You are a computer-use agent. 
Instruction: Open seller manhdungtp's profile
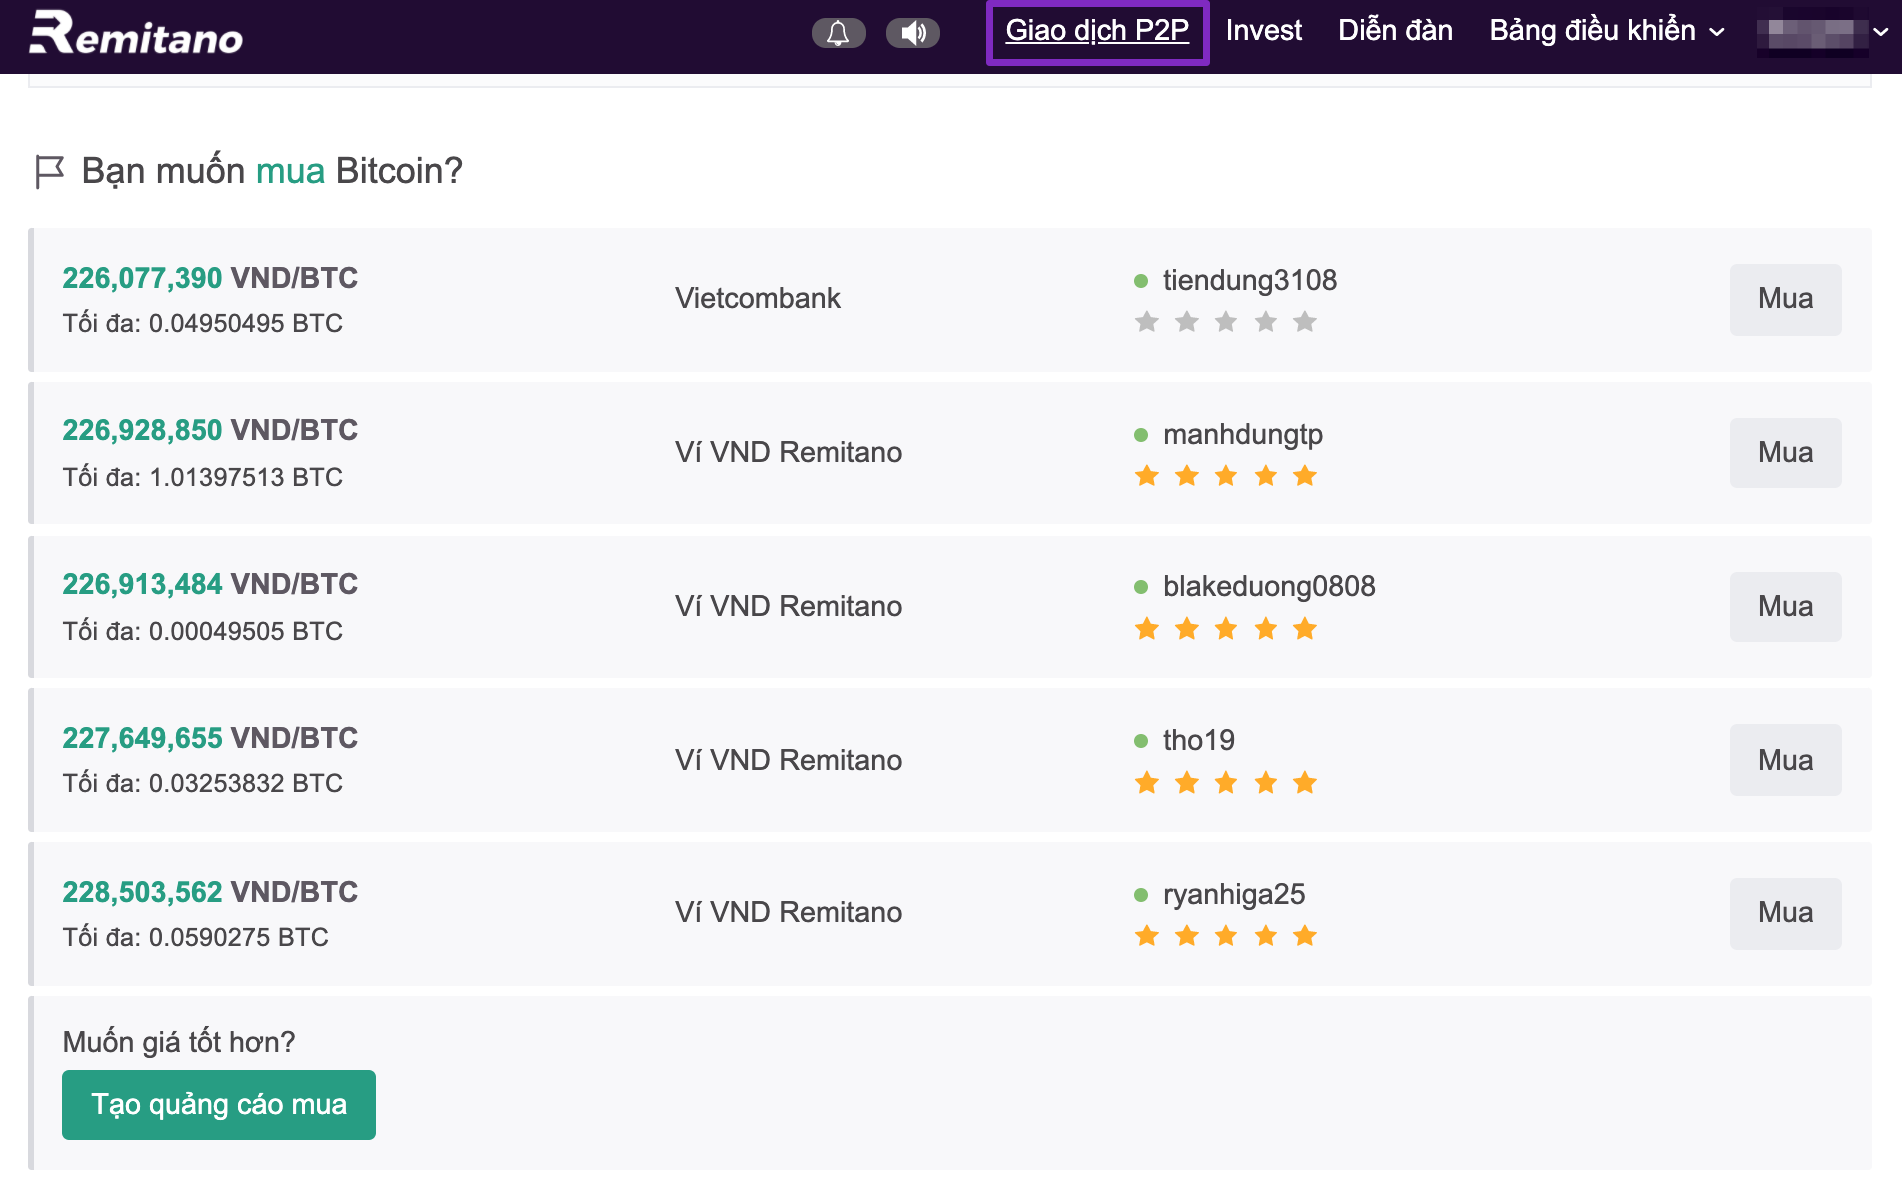(x=1242, y=435)
